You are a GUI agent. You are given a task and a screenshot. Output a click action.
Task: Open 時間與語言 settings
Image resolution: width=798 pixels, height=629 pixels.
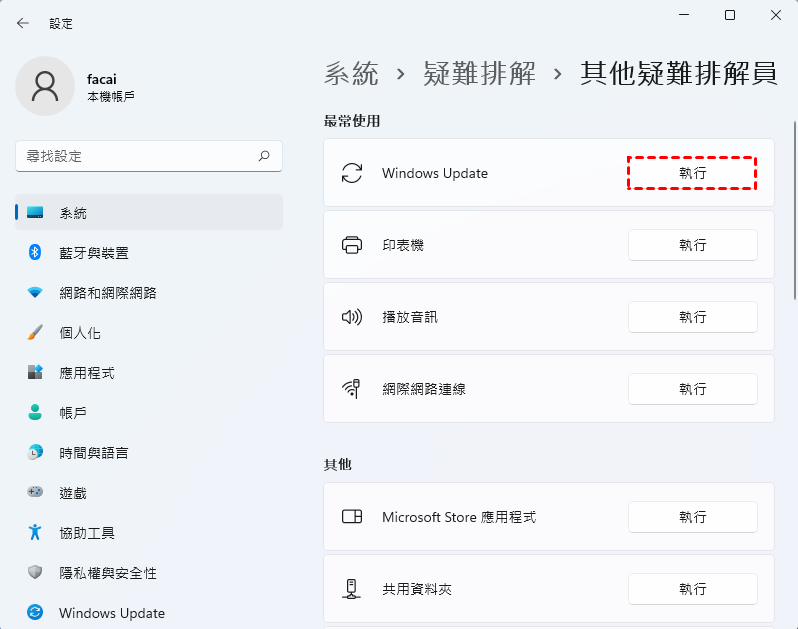[x=94, y=453]
